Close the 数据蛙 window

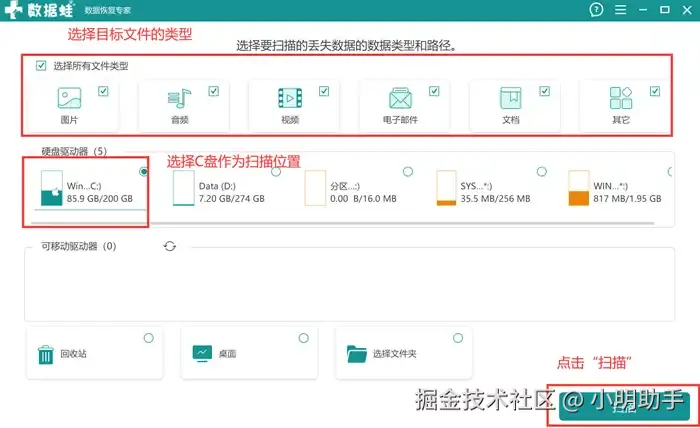coord(687,9)
